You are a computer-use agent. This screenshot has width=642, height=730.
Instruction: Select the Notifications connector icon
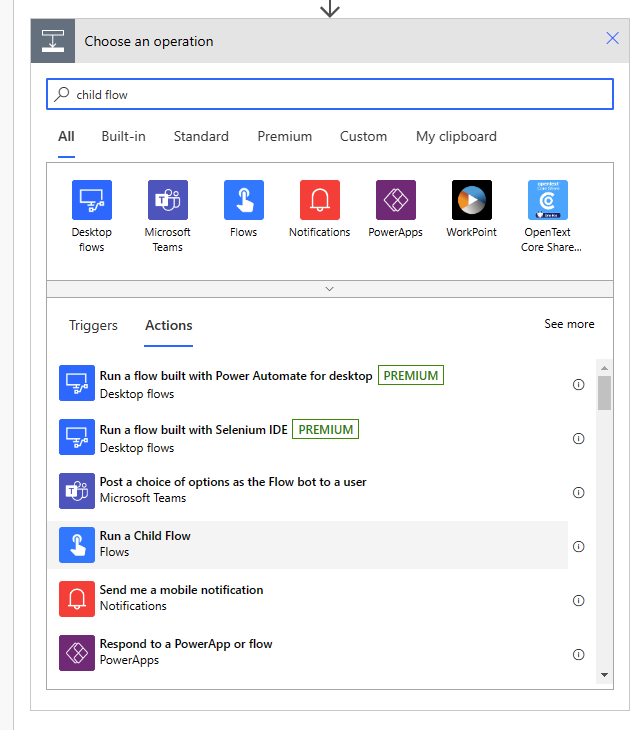click(320, 200)
